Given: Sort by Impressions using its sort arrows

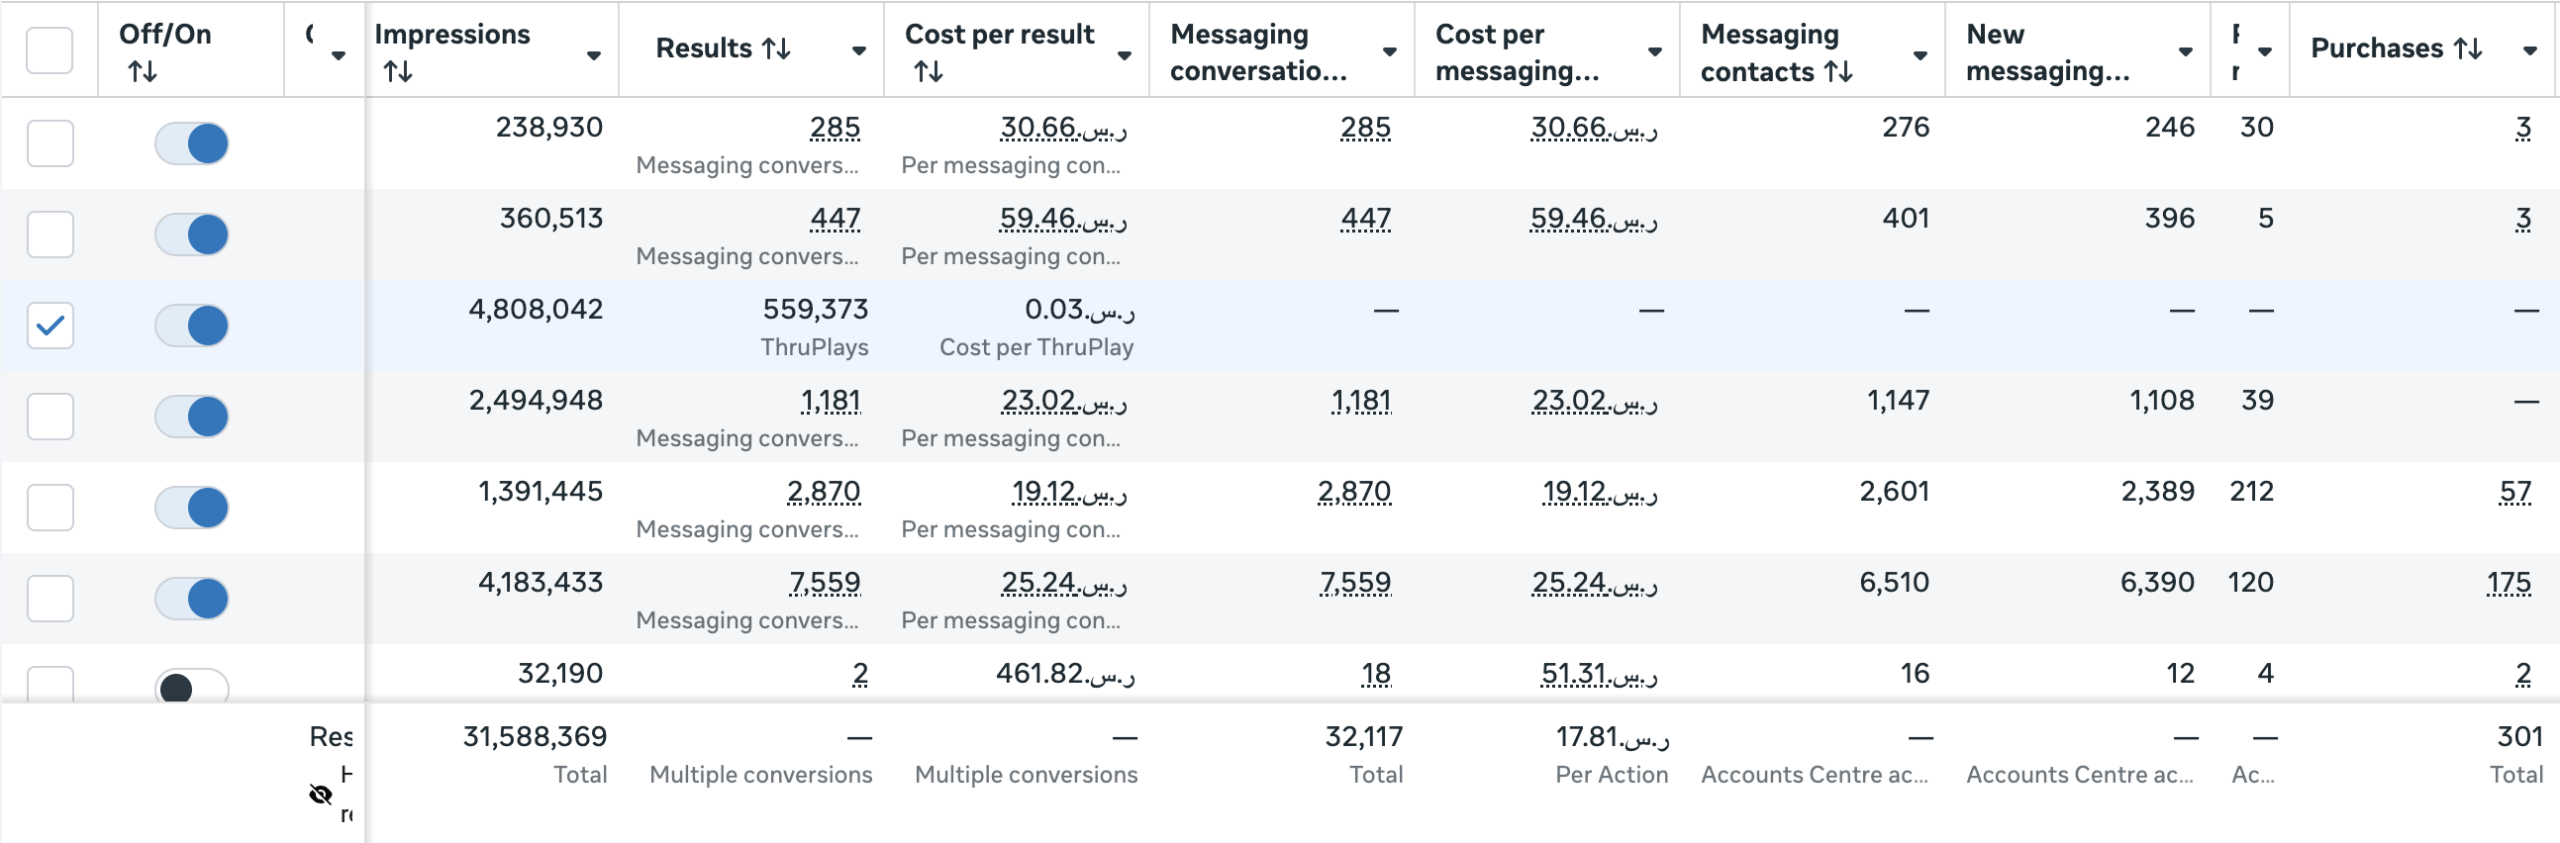Looking at the screenshot, I should (x=398, y=72).
